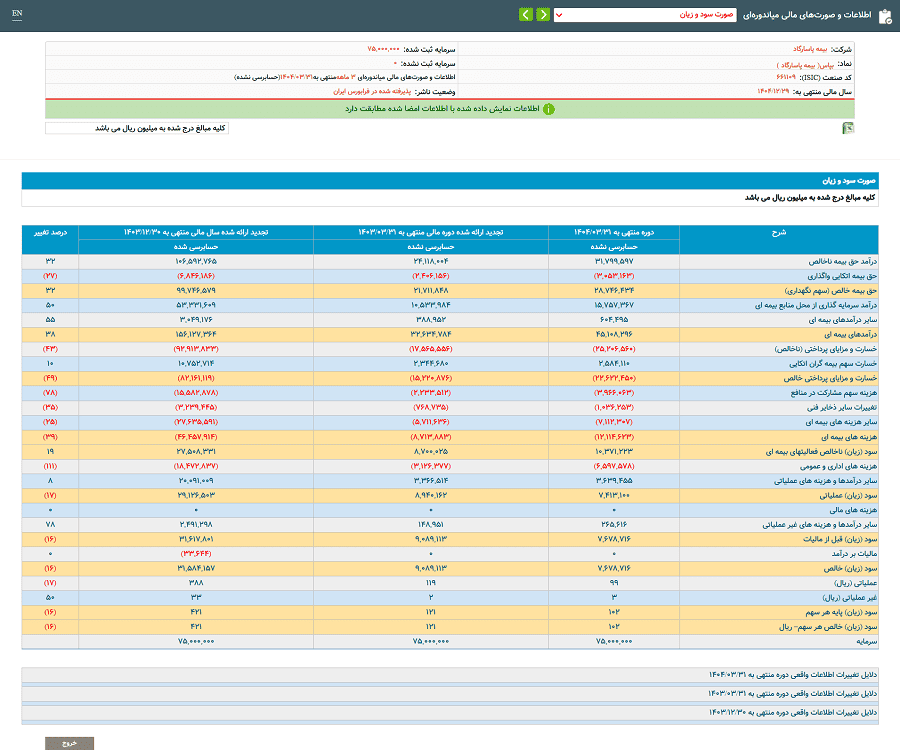Open the صورت سود و زیان statement dropdown

(645, 15)
